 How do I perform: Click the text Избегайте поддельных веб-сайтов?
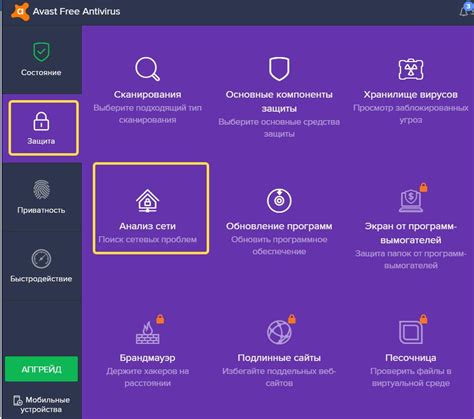click(x=279, y=377)
